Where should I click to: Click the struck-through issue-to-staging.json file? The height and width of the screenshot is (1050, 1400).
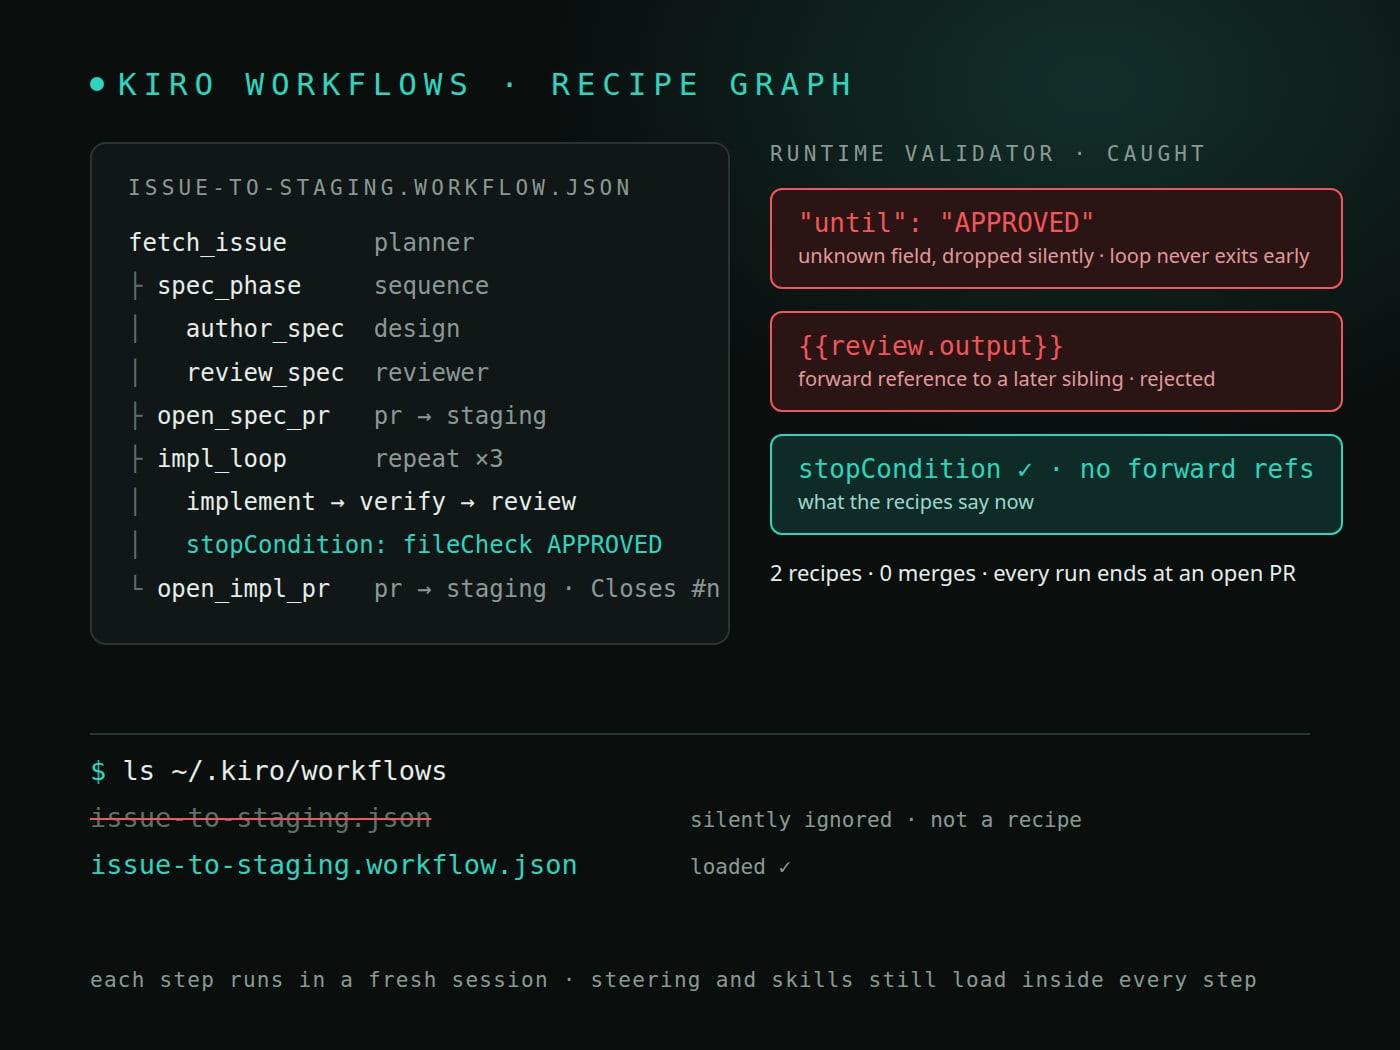click(x=261, y=818)
